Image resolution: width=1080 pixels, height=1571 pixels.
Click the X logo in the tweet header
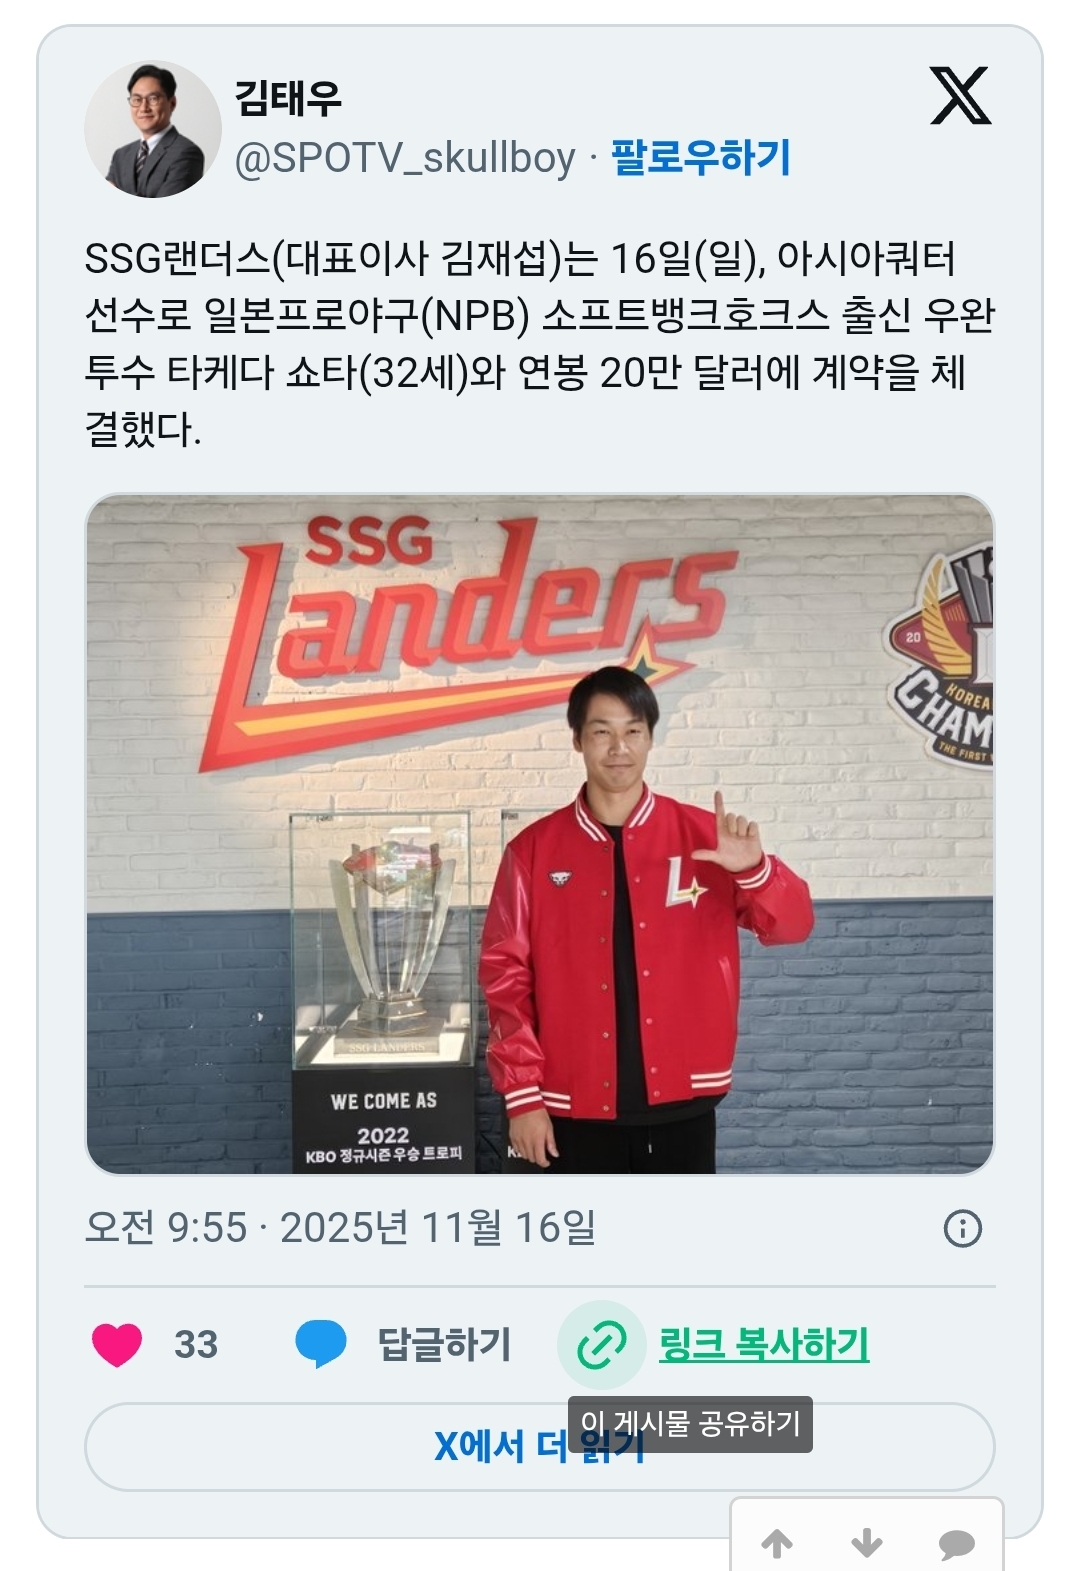coord(960,96)
